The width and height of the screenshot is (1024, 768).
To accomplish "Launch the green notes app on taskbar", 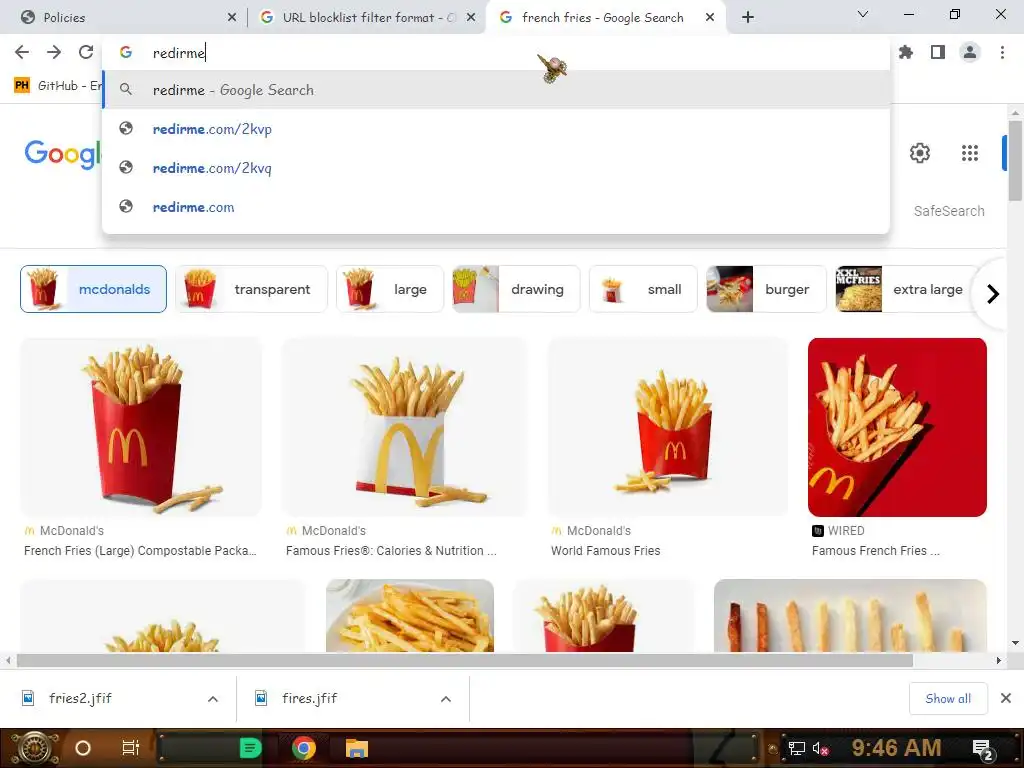I will click(x=250, y=748).
